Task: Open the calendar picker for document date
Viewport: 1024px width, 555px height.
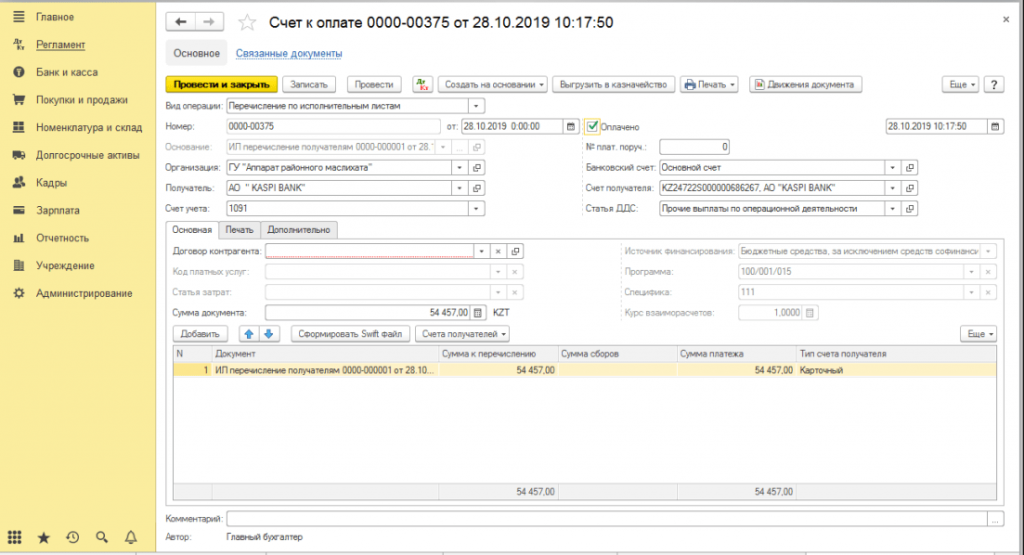Action: [x=571, y=126]
